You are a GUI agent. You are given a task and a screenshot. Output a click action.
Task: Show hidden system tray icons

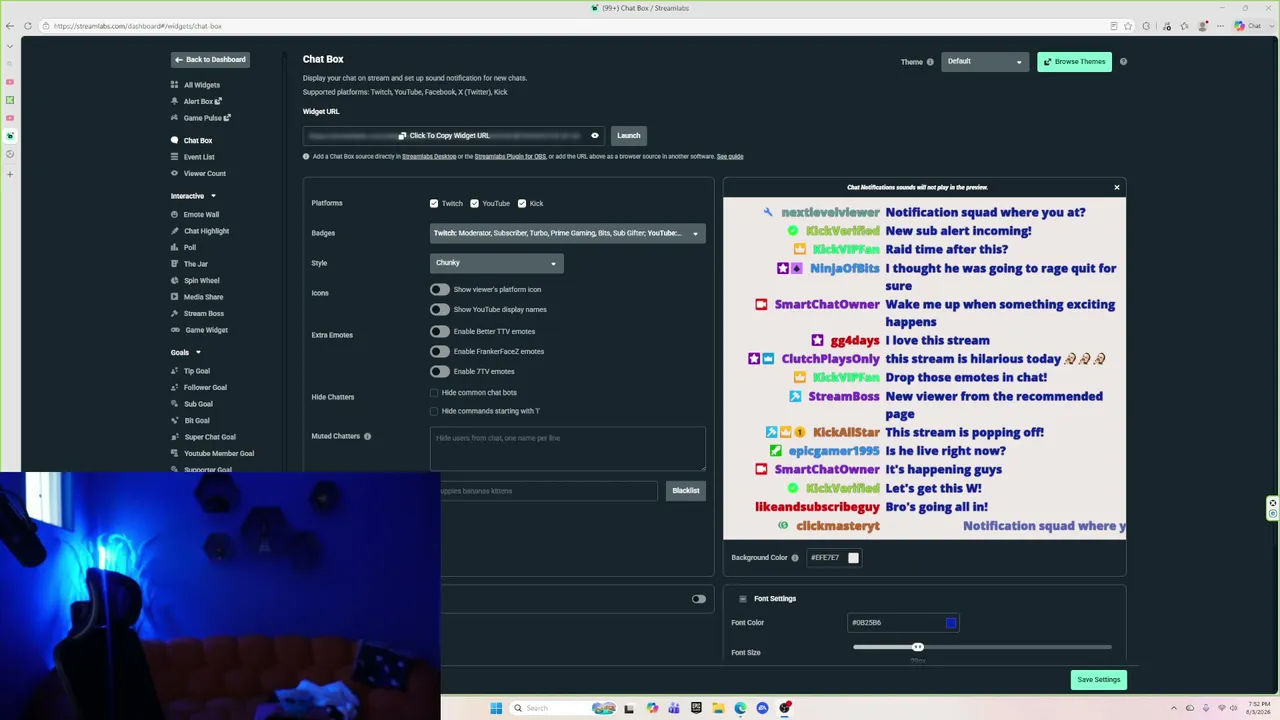[x=1175, y=708]
